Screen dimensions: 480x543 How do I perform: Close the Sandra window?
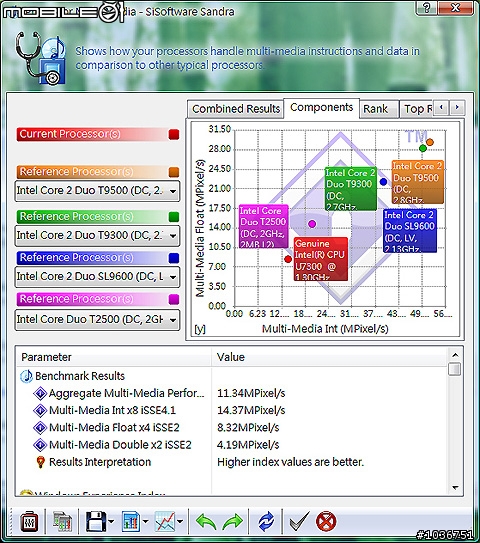click(456, 8)
